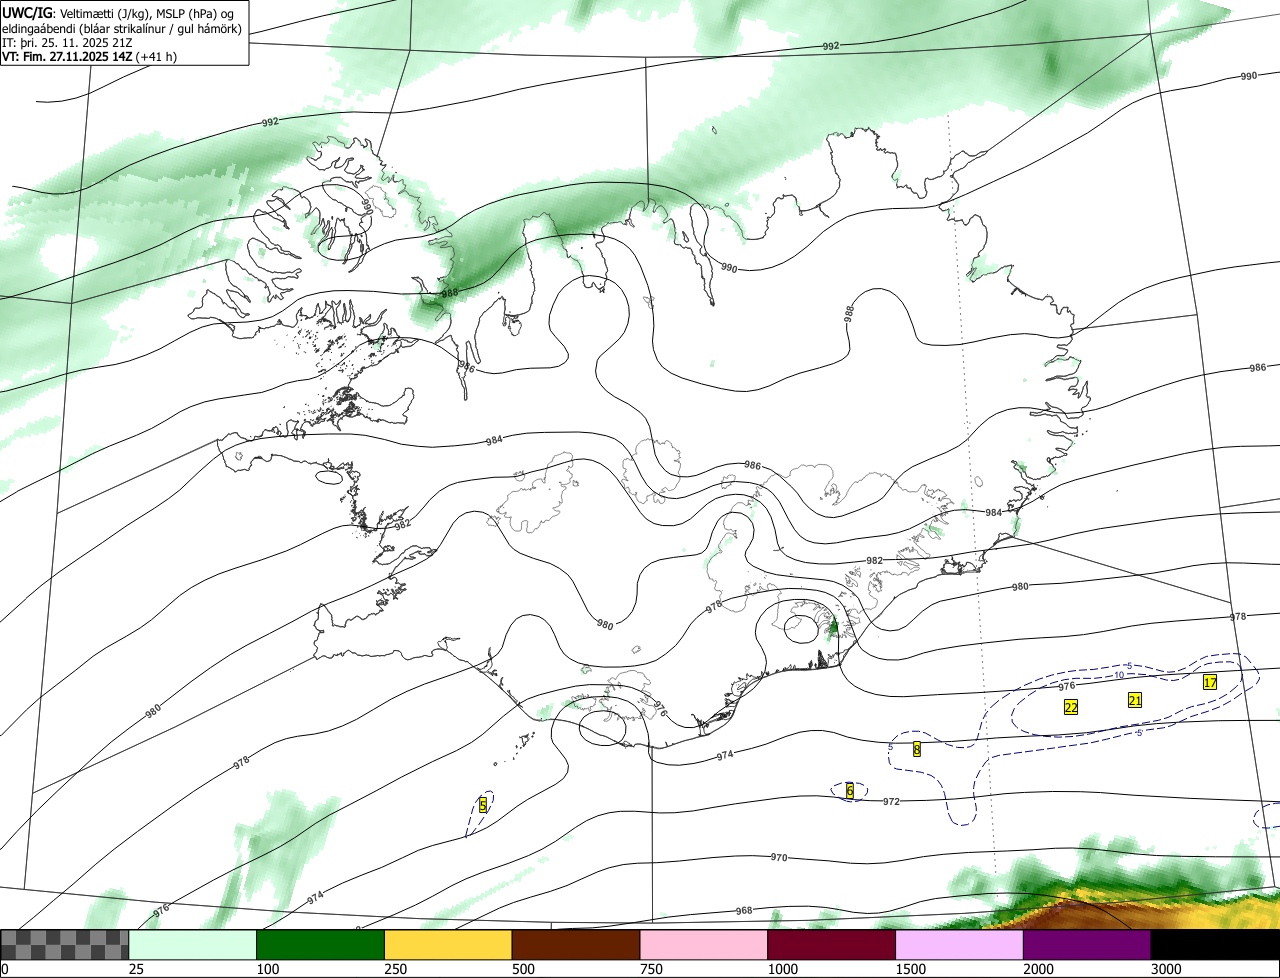
Task: Select the black legend swatch above 3000
Action: pos(1215,945)
